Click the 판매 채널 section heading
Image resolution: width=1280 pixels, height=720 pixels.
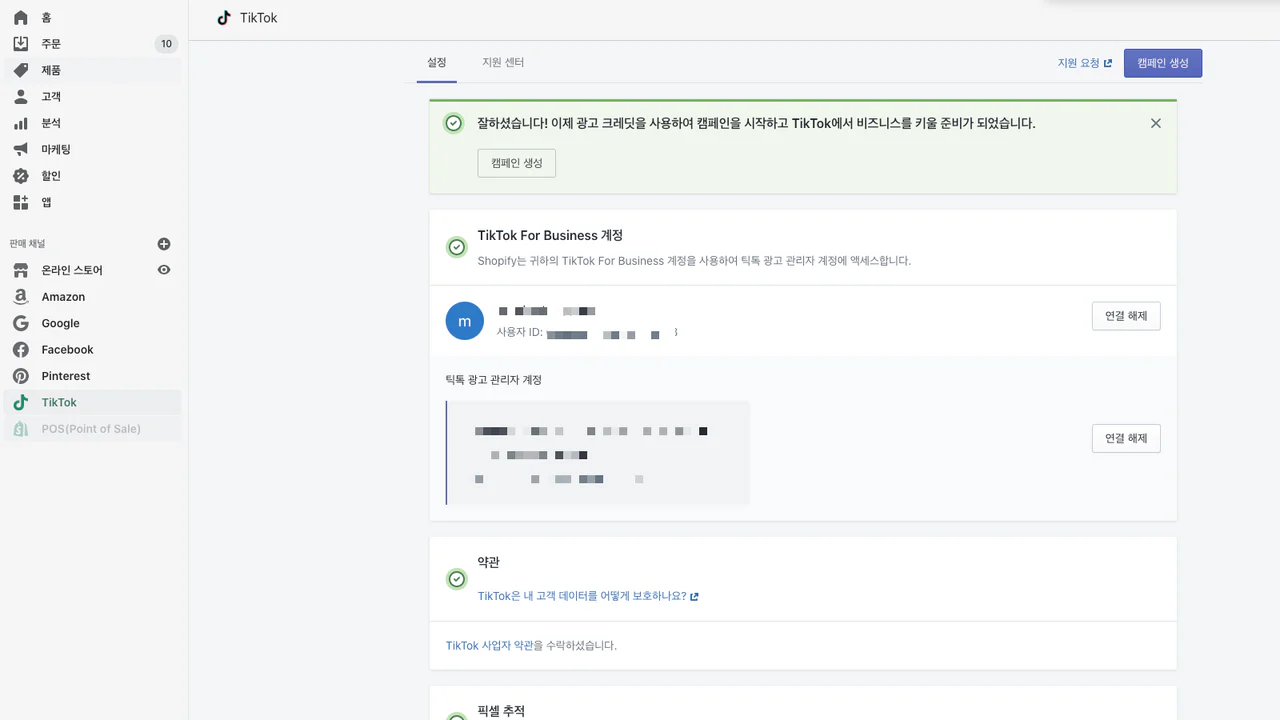pos(27,244)
